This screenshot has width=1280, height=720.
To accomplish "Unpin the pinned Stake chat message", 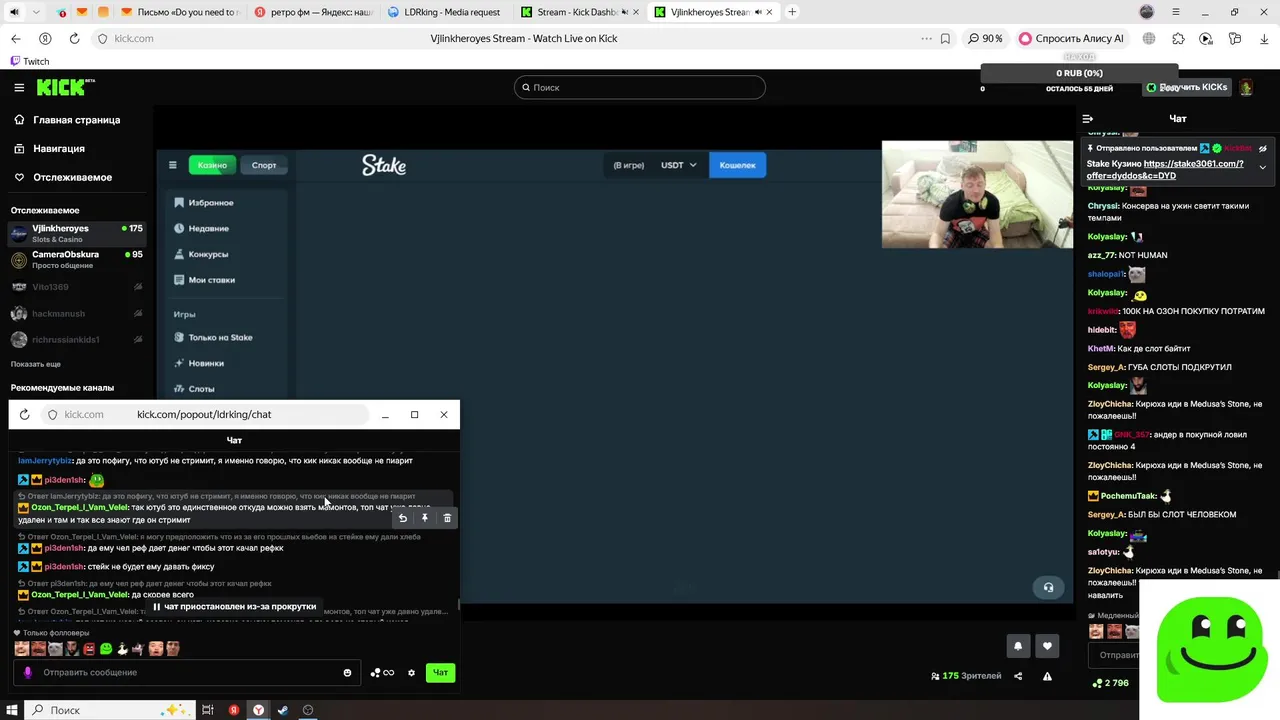I will [x=1263, y=148].
